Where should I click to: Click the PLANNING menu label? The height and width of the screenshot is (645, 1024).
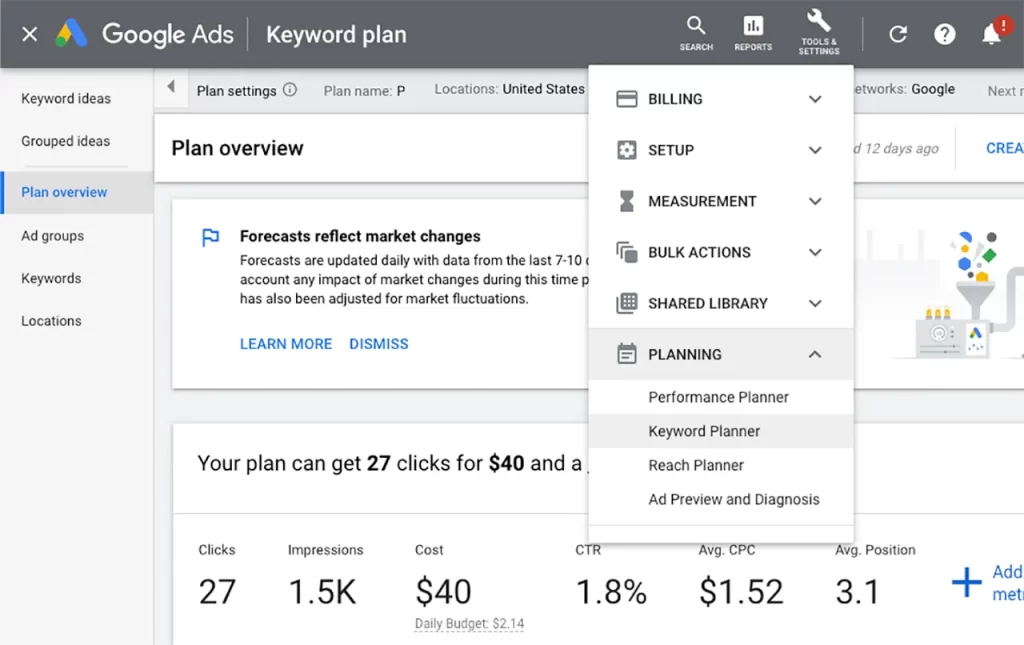pyautogui.click(x=685, y=354)
